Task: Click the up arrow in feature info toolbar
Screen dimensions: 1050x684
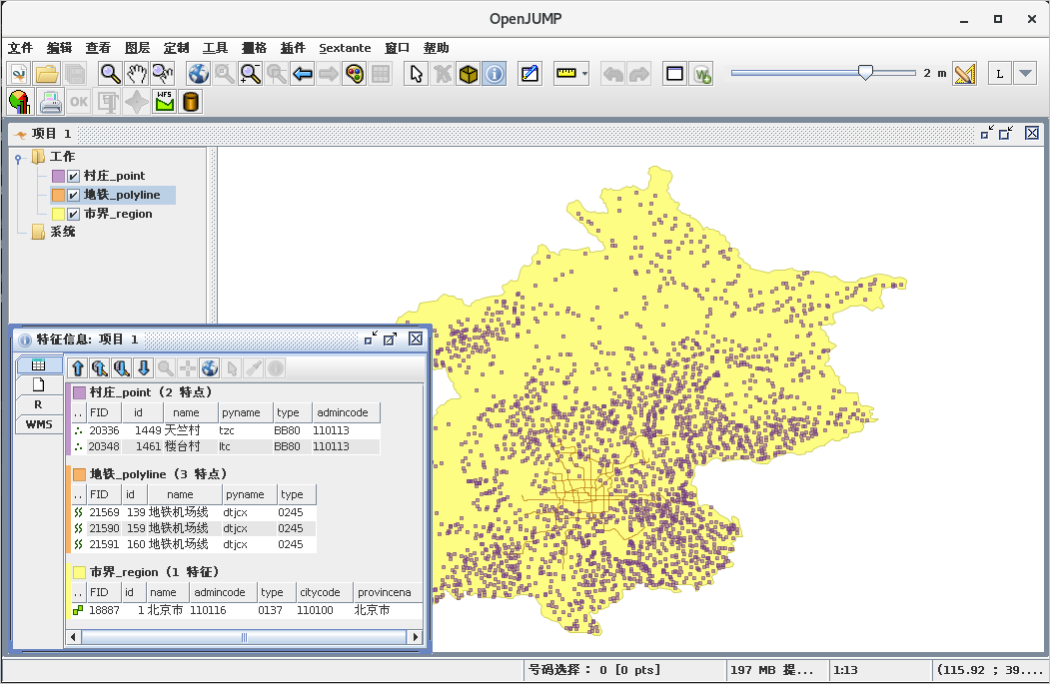Action: [x=78, y=368]
